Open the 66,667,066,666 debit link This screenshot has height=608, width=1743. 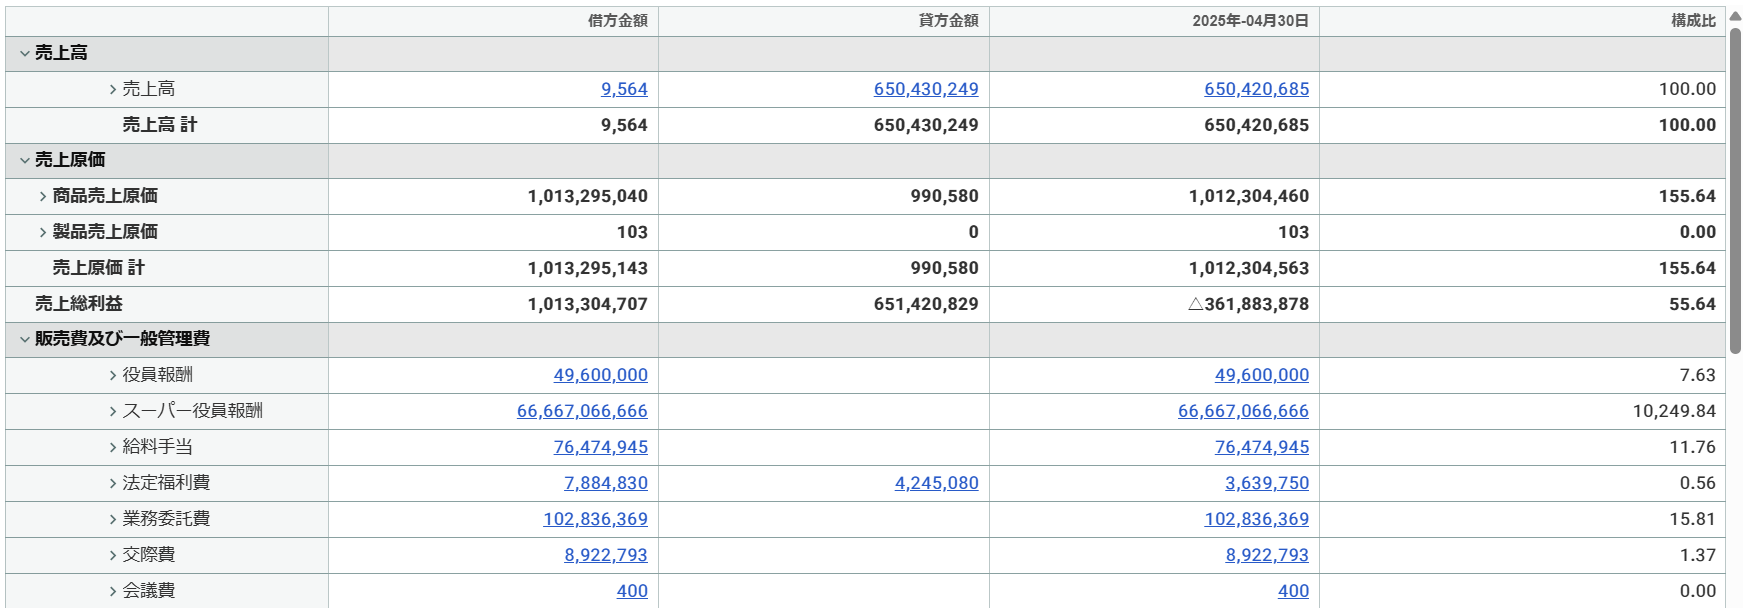(x=582, y=411)
